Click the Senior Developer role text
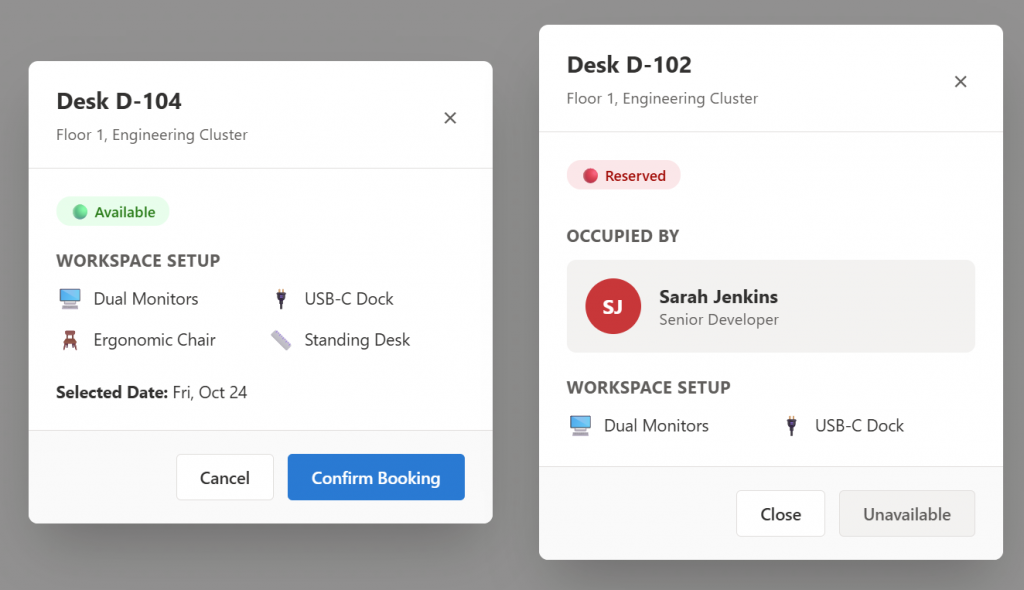 718,320
